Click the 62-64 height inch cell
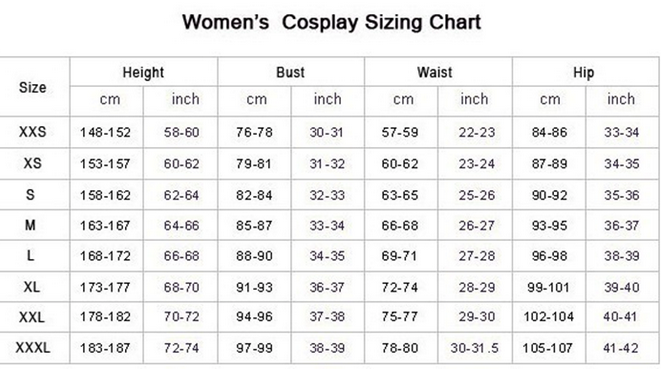Image resolution: width=670 pixels, height=371 pixels. [181, 195]
